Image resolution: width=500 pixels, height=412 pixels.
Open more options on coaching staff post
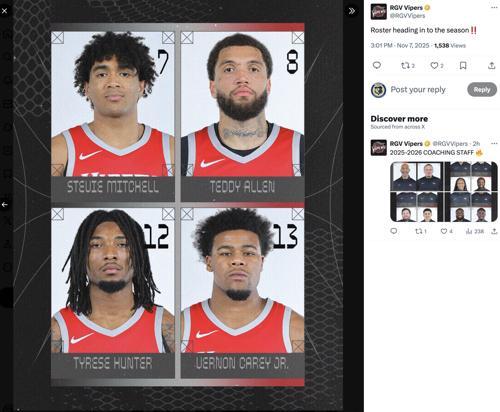coord(494,143)
